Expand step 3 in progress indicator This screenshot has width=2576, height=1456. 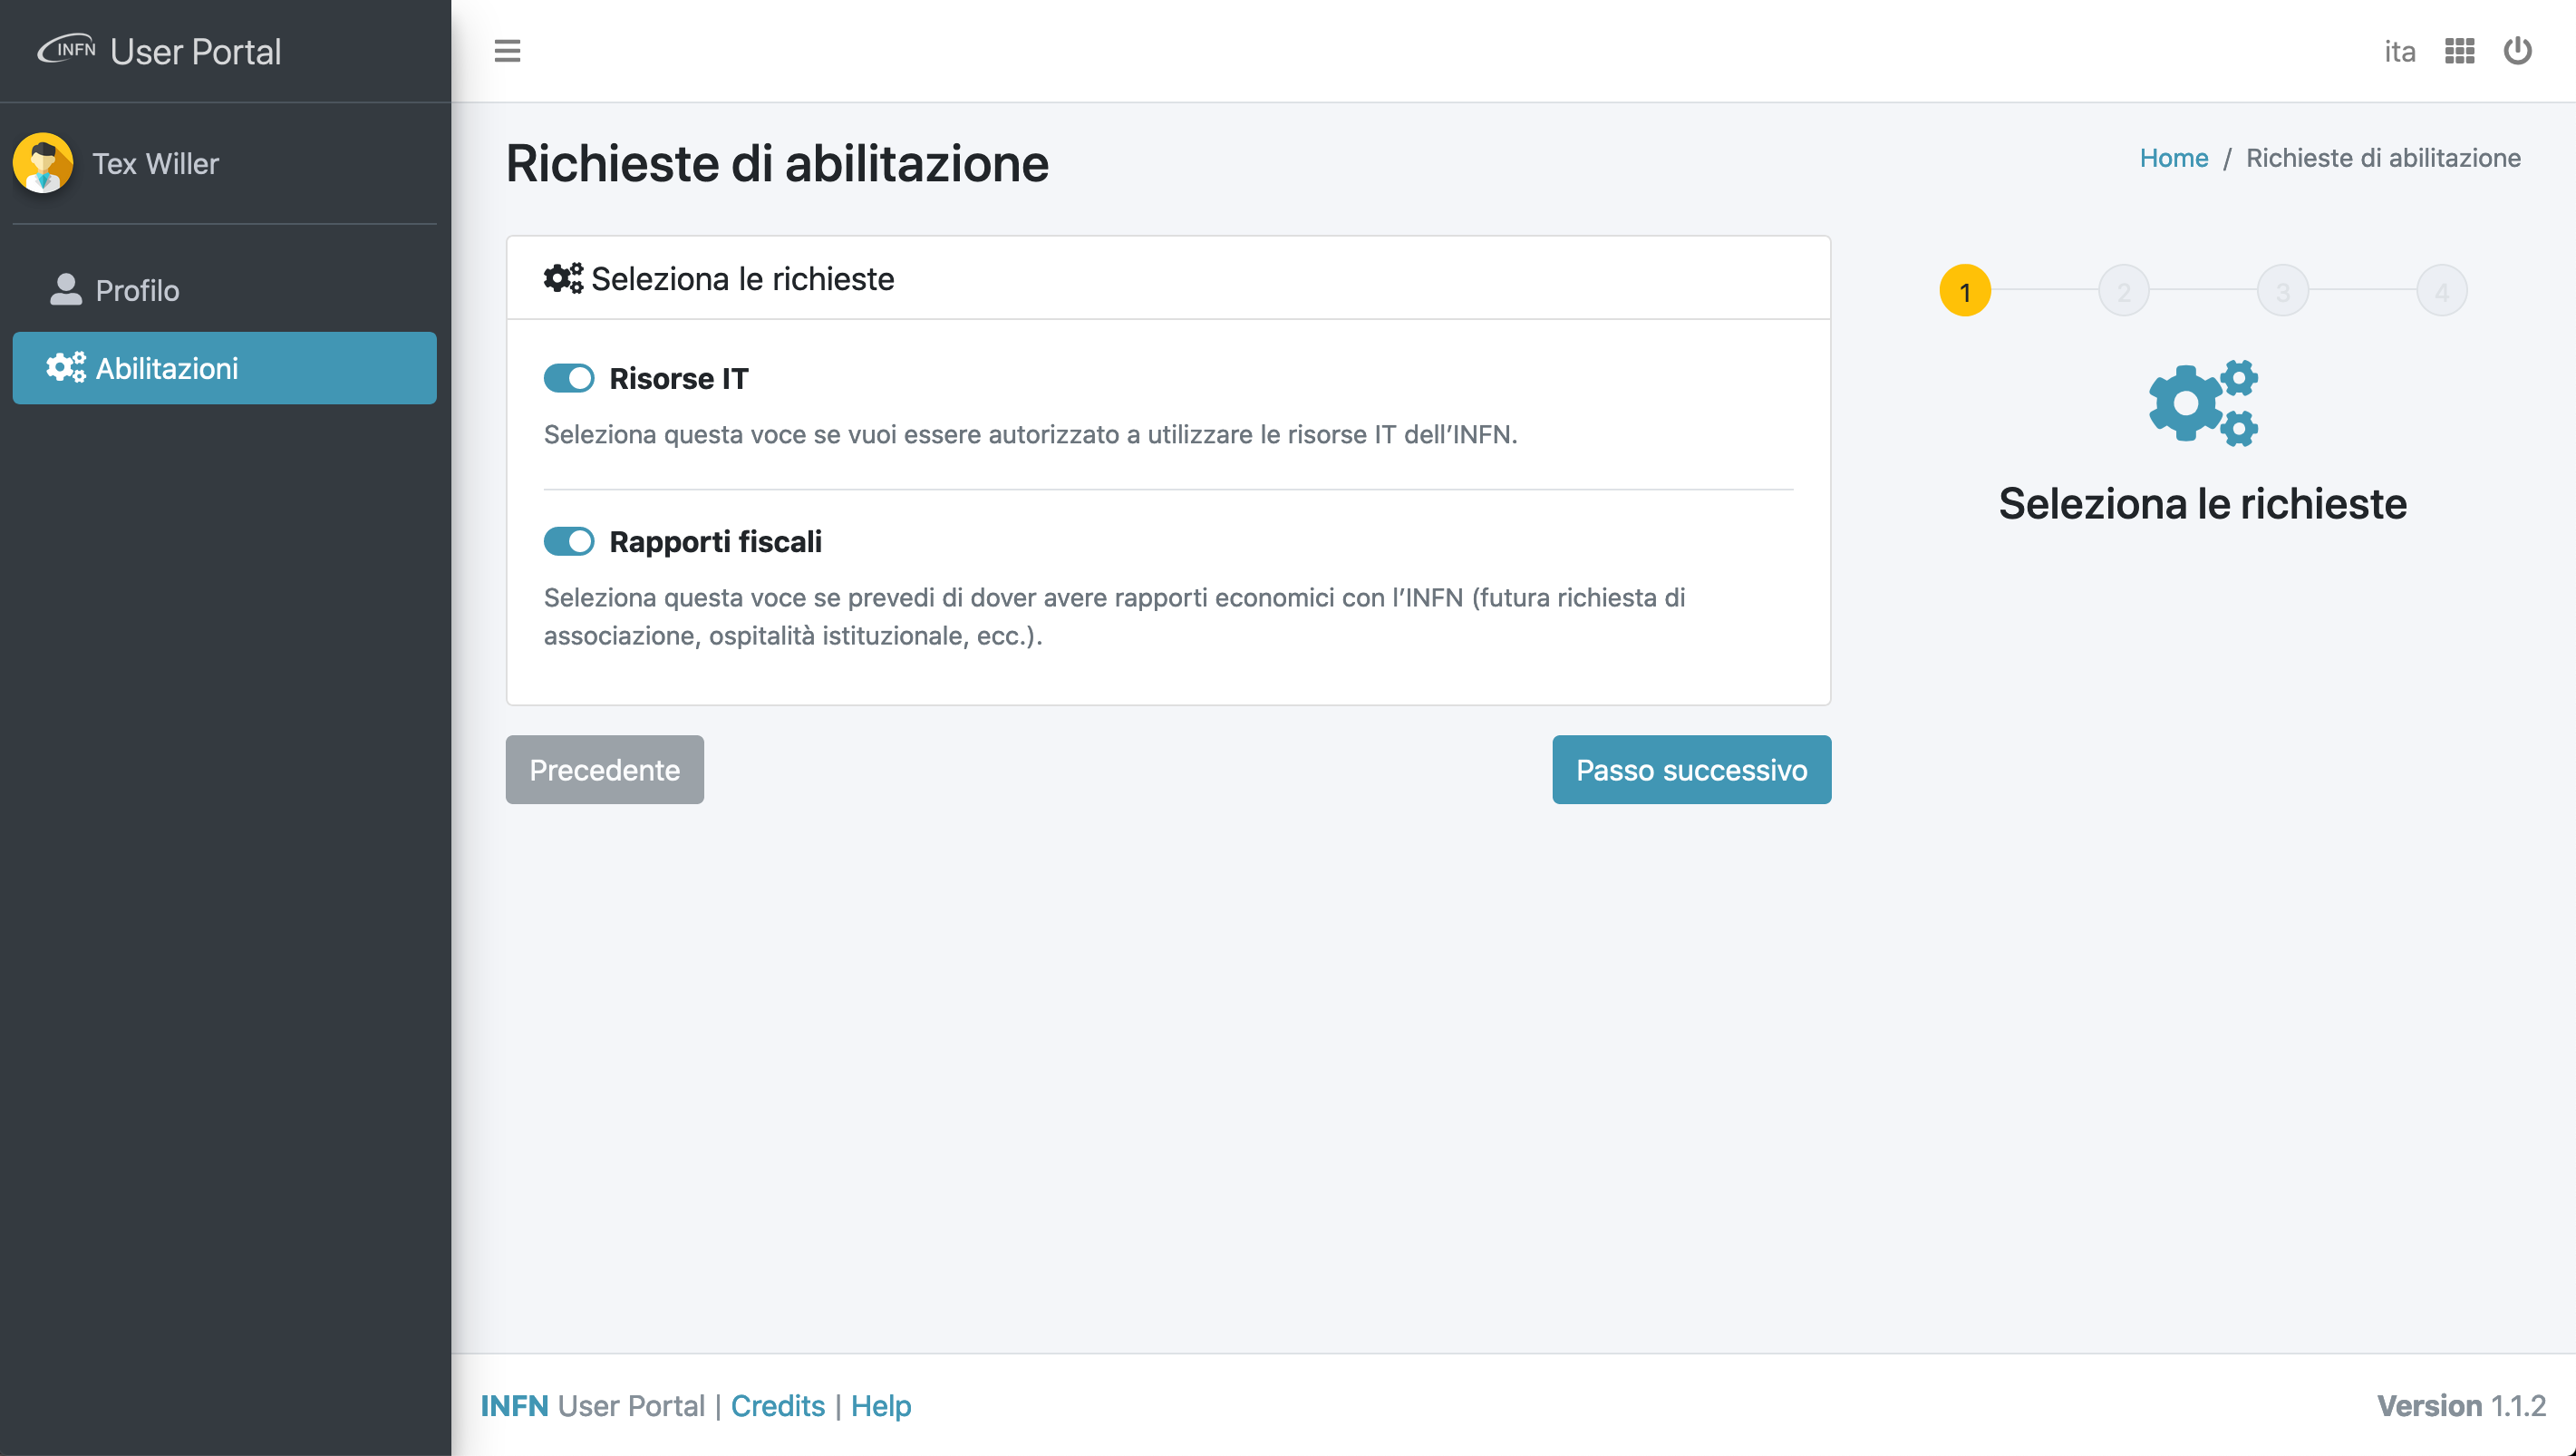(x=2282, y=290)
